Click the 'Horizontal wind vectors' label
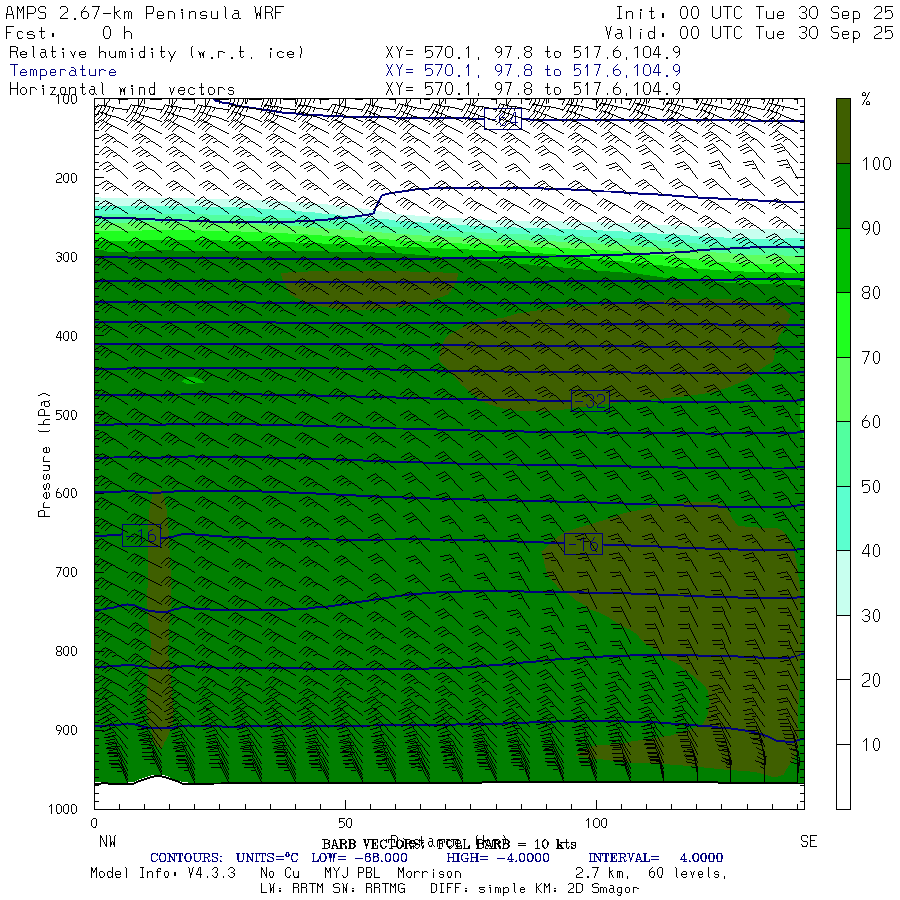Viewport: 900px width, 900px height. click(122, 90)
